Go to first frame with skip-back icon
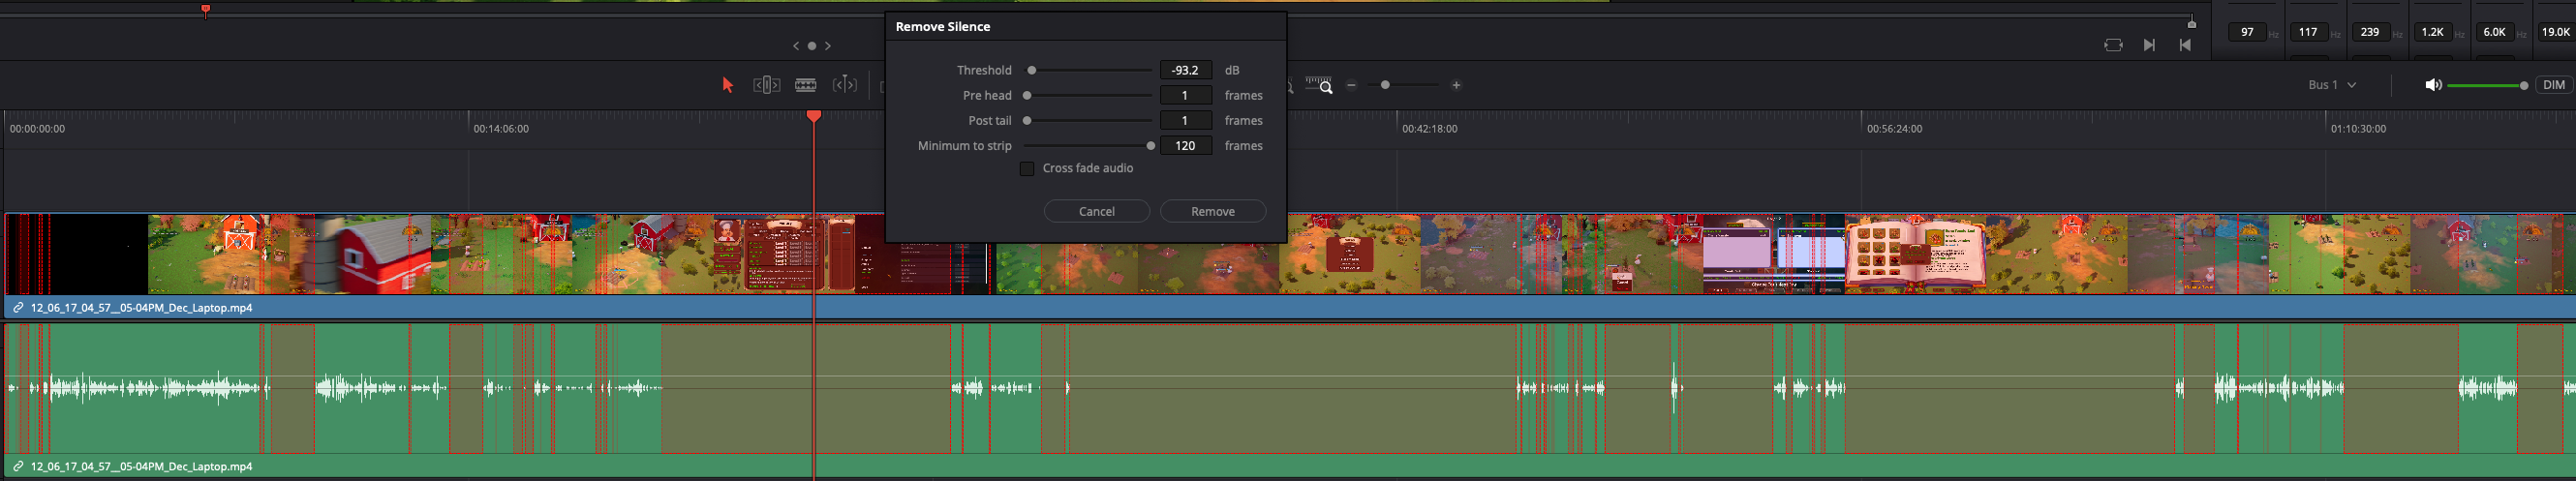The height and width of the screenshot is (481, 2576). click(x=2185, y=45)
